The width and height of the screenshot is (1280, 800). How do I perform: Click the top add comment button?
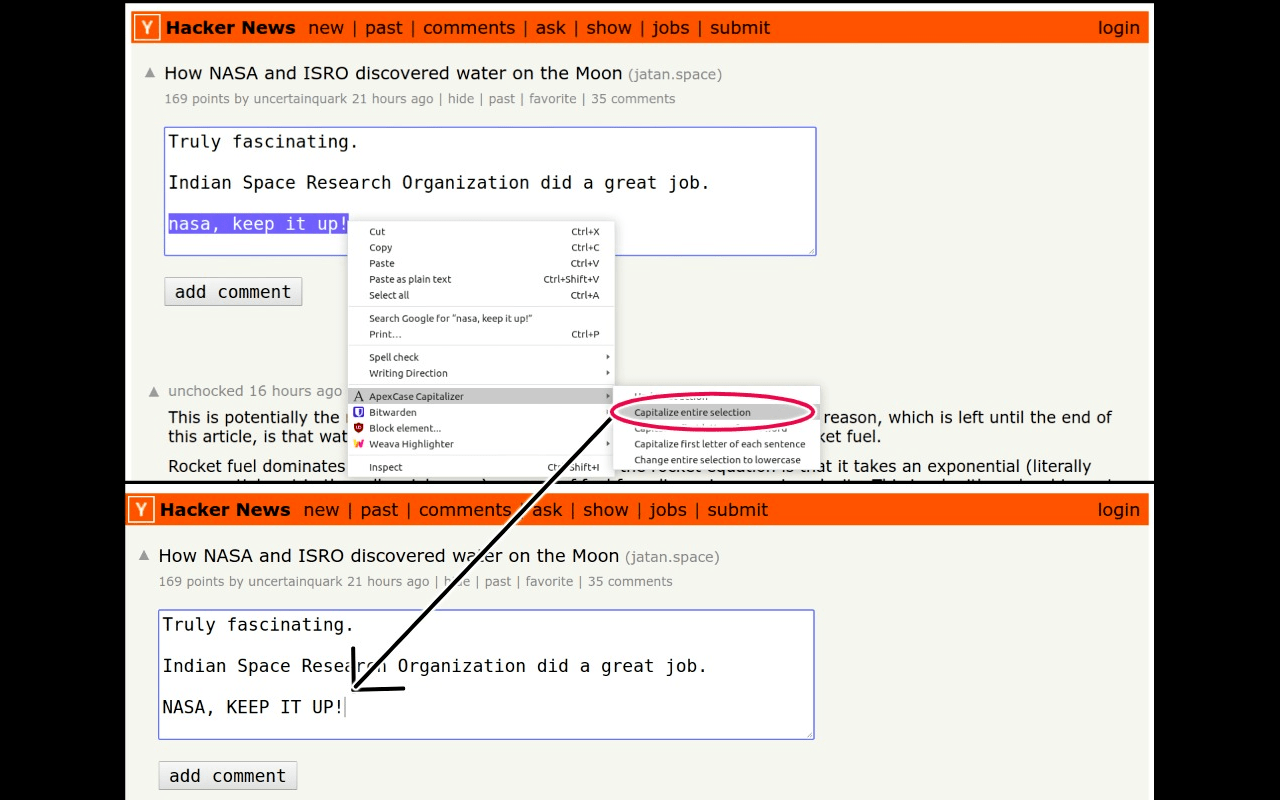click(x=233, y=292)
